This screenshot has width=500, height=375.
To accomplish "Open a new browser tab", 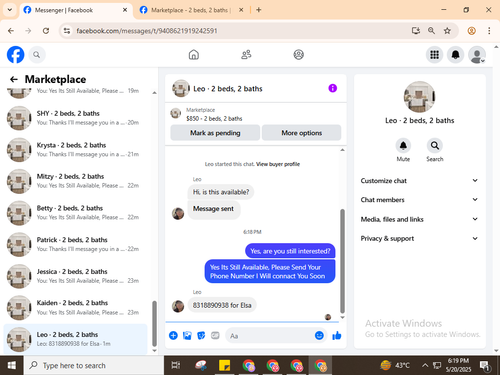I will pos(258,10).
